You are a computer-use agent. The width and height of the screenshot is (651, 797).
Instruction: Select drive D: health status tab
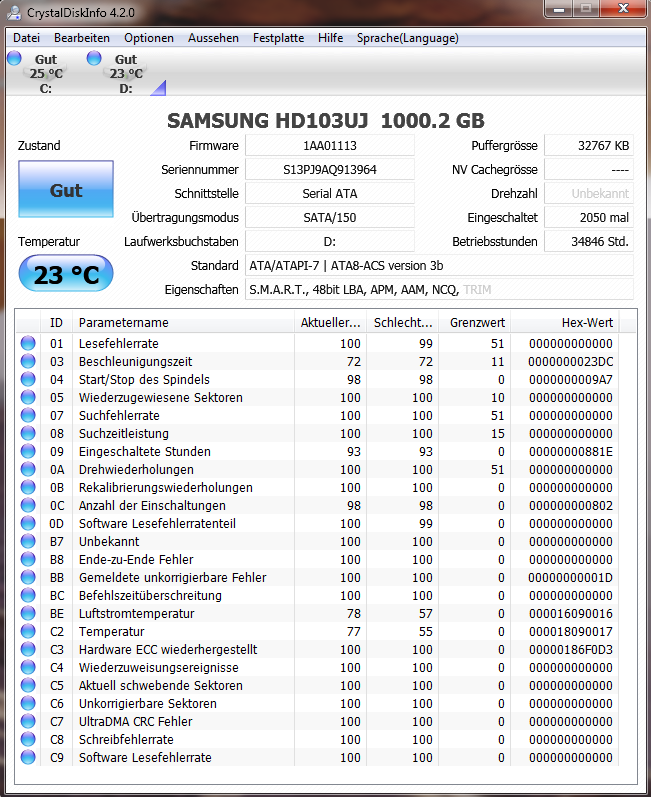click(126, 74)
